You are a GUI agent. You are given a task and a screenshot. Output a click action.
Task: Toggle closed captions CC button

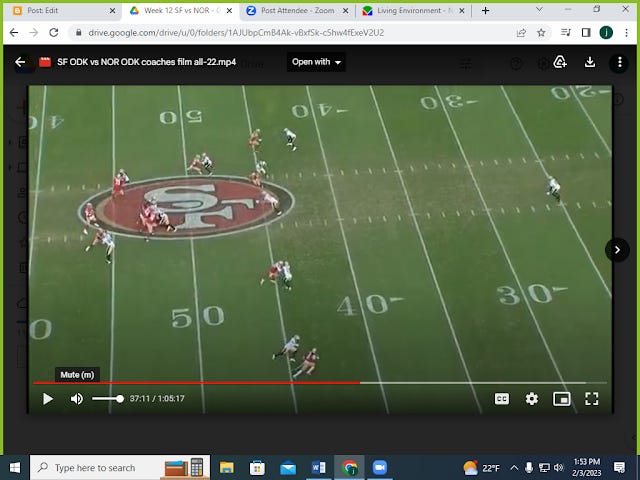pyautogui.click(x=502, y=399)
